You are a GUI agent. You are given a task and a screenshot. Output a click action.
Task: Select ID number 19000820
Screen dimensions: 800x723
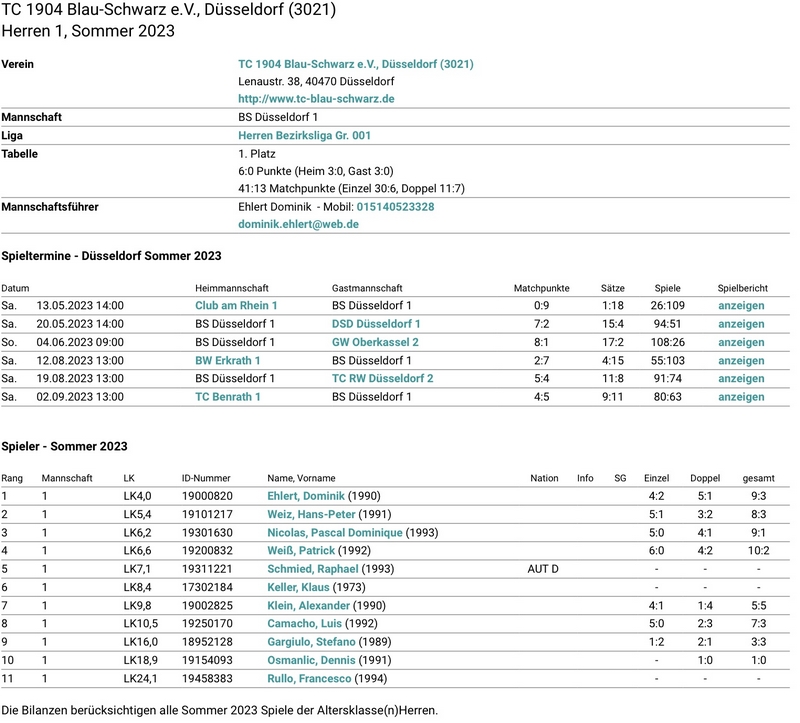207,496
